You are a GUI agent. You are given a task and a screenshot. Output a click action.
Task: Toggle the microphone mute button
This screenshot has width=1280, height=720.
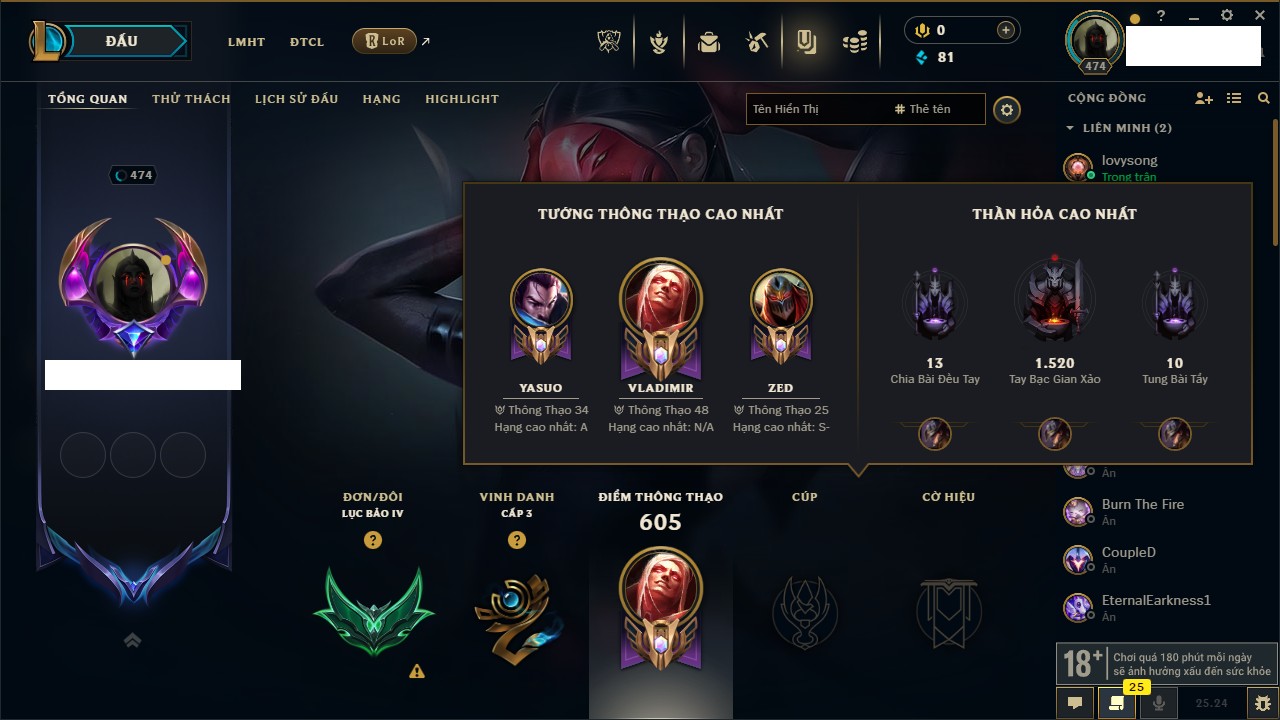(1159, 703)
